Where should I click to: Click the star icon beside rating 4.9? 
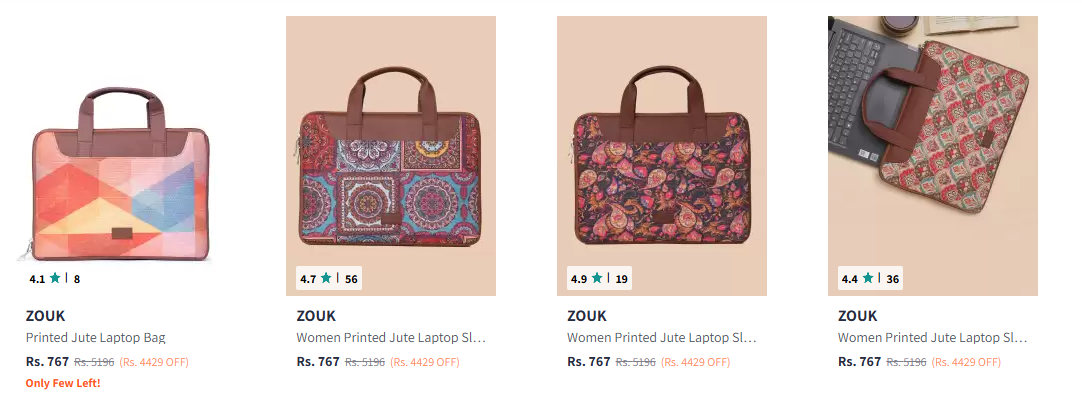pos(597,278)
